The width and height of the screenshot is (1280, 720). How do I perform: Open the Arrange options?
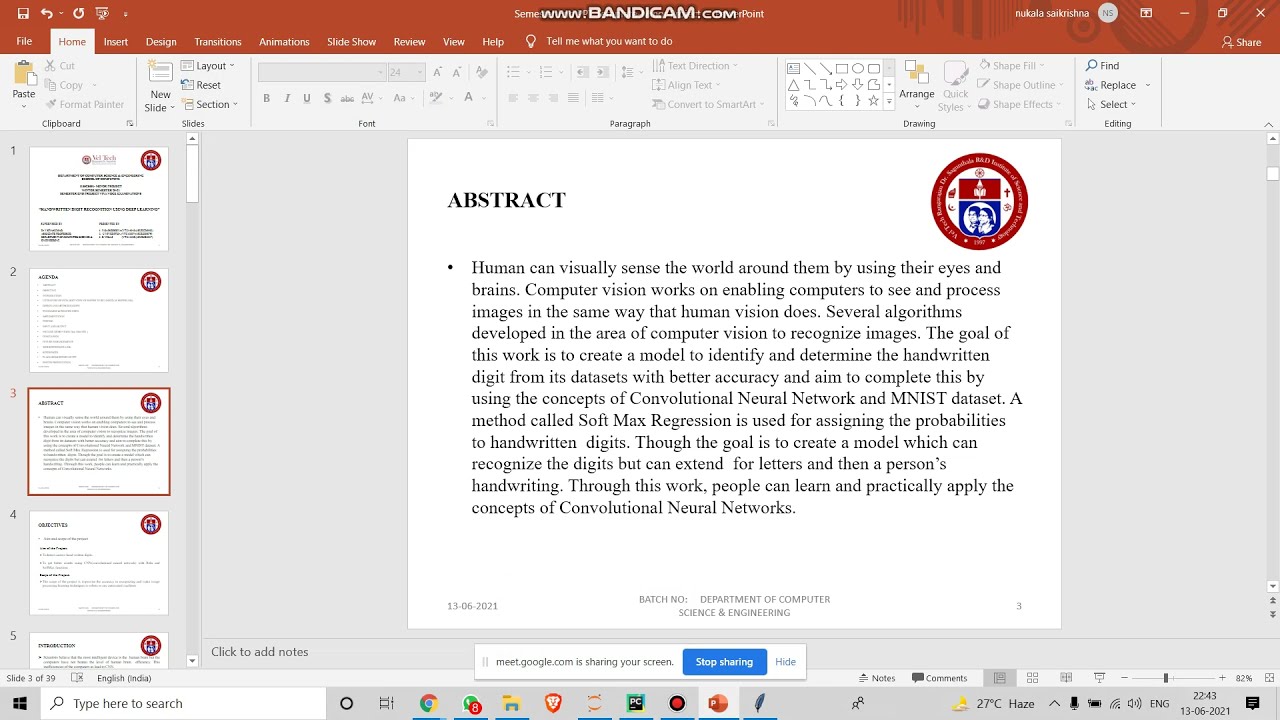pyautogui.click(x=916, y=84)
